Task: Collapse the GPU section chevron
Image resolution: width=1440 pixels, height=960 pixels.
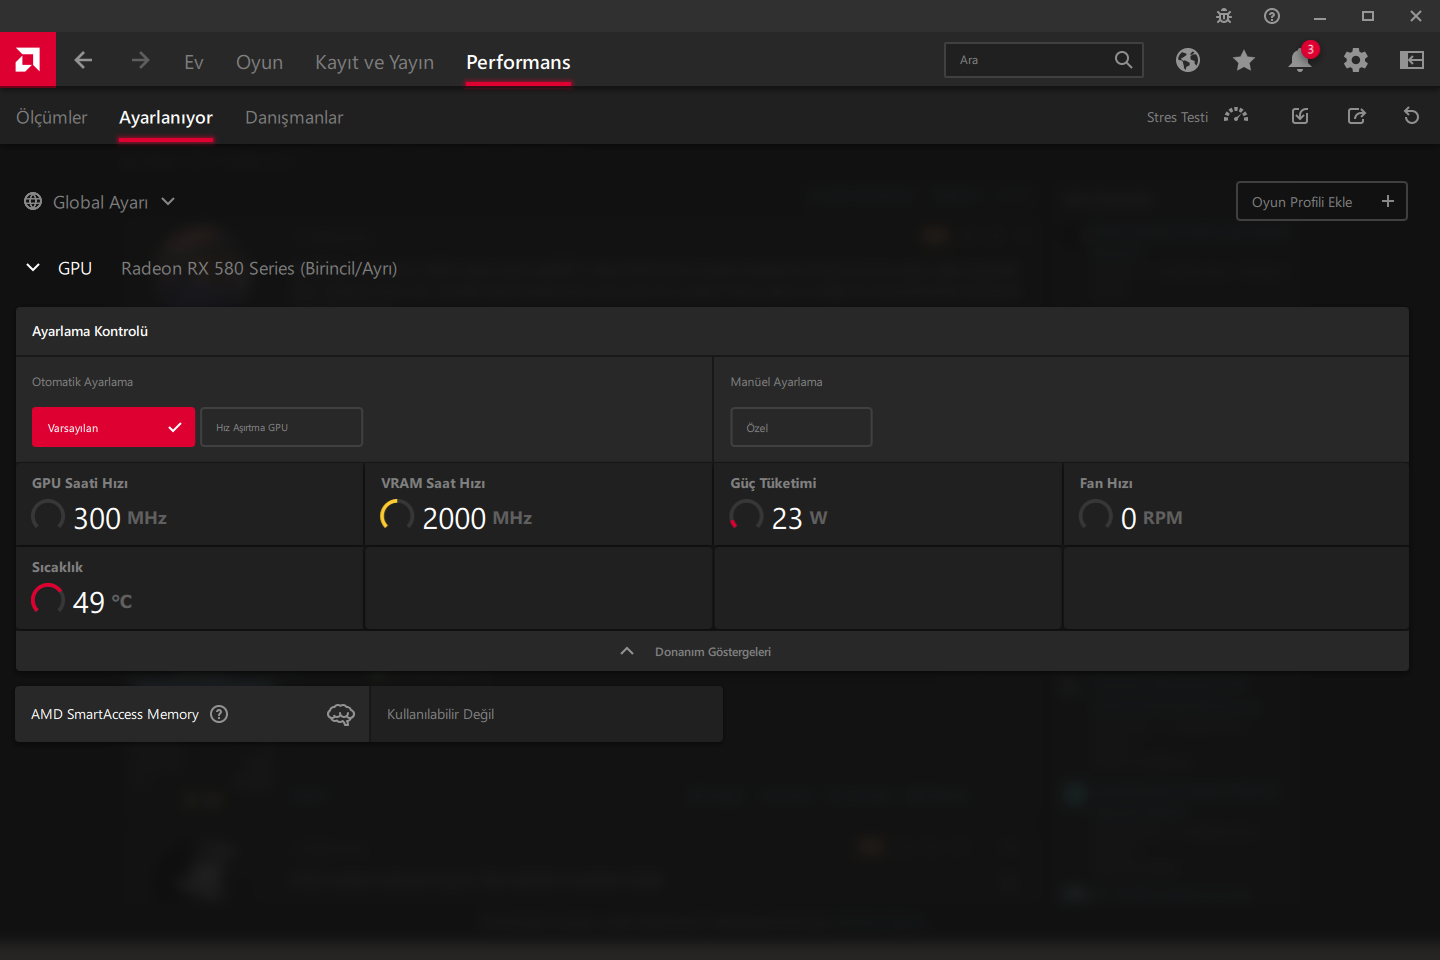Action: coord(33,268)
